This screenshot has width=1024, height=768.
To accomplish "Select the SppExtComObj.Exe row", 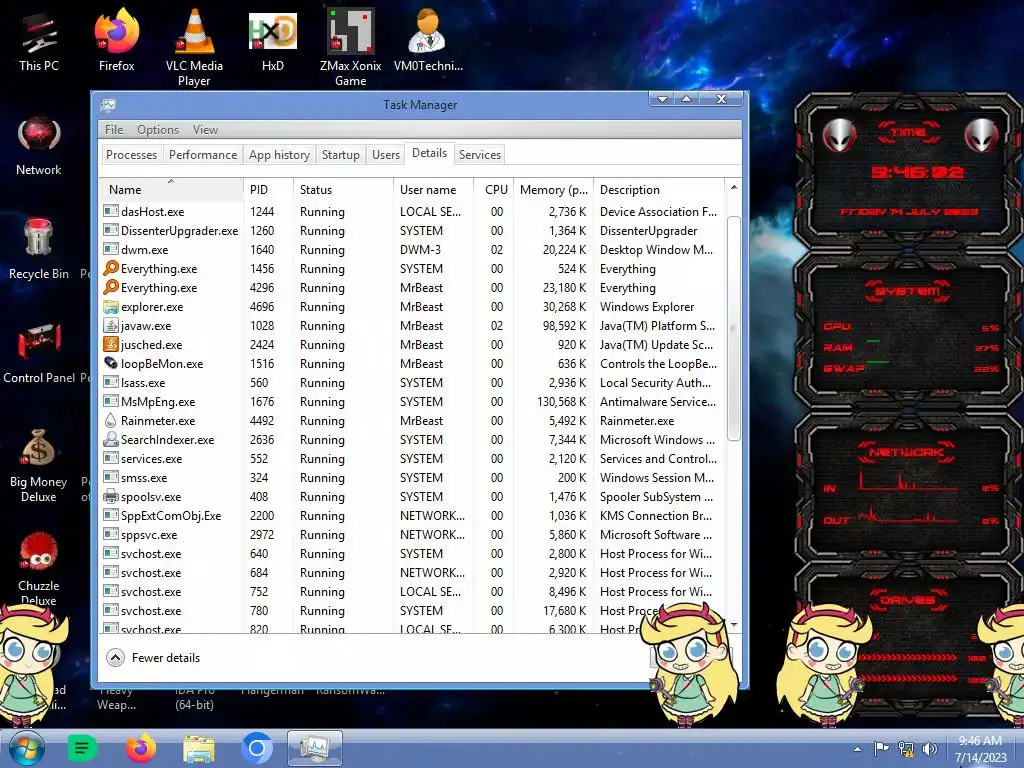I will [x=412, y=515].
